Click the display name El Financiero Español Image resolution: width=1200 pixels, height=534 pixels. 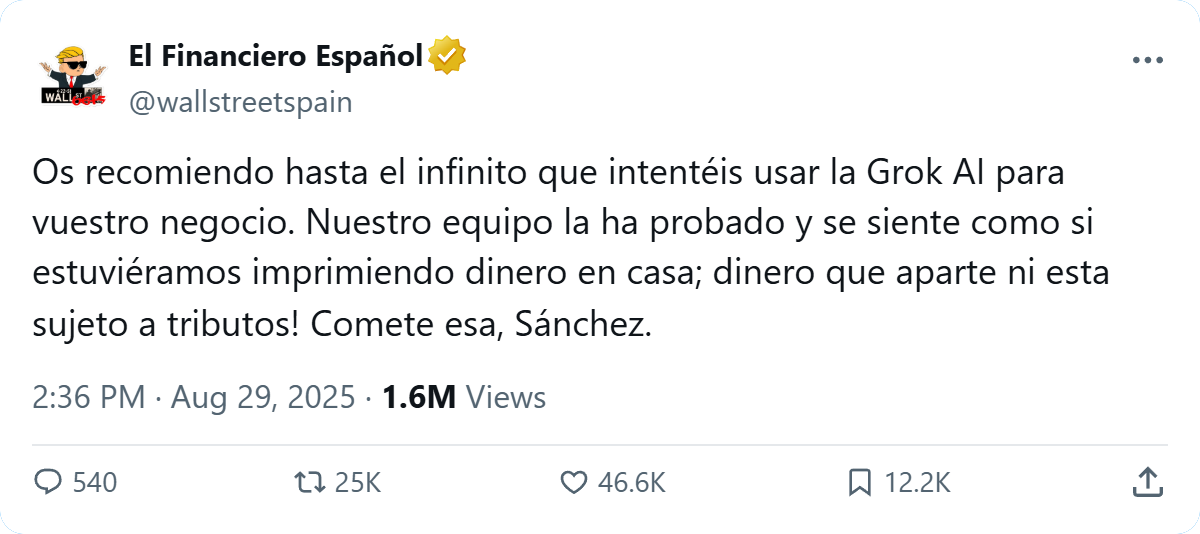(x=275, y=57)
